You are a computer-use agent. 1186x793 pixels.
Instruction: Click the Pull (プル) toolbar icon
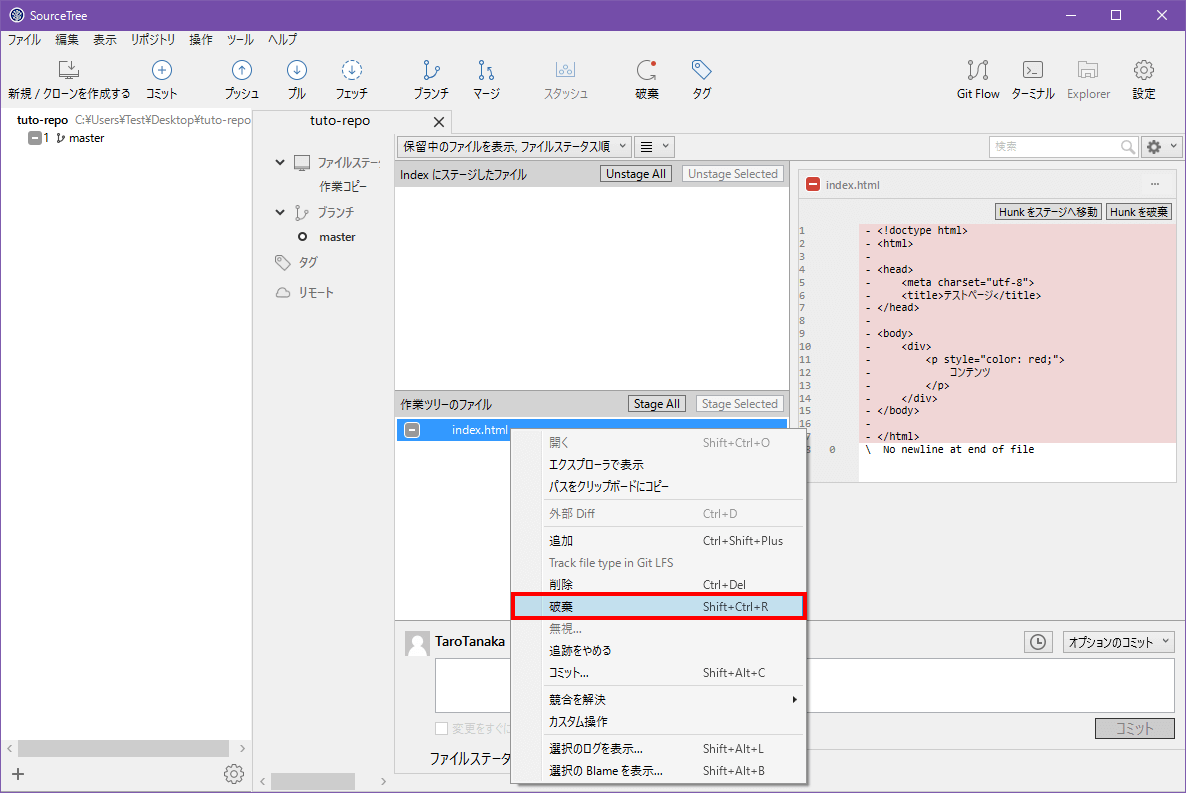[296, 71]
